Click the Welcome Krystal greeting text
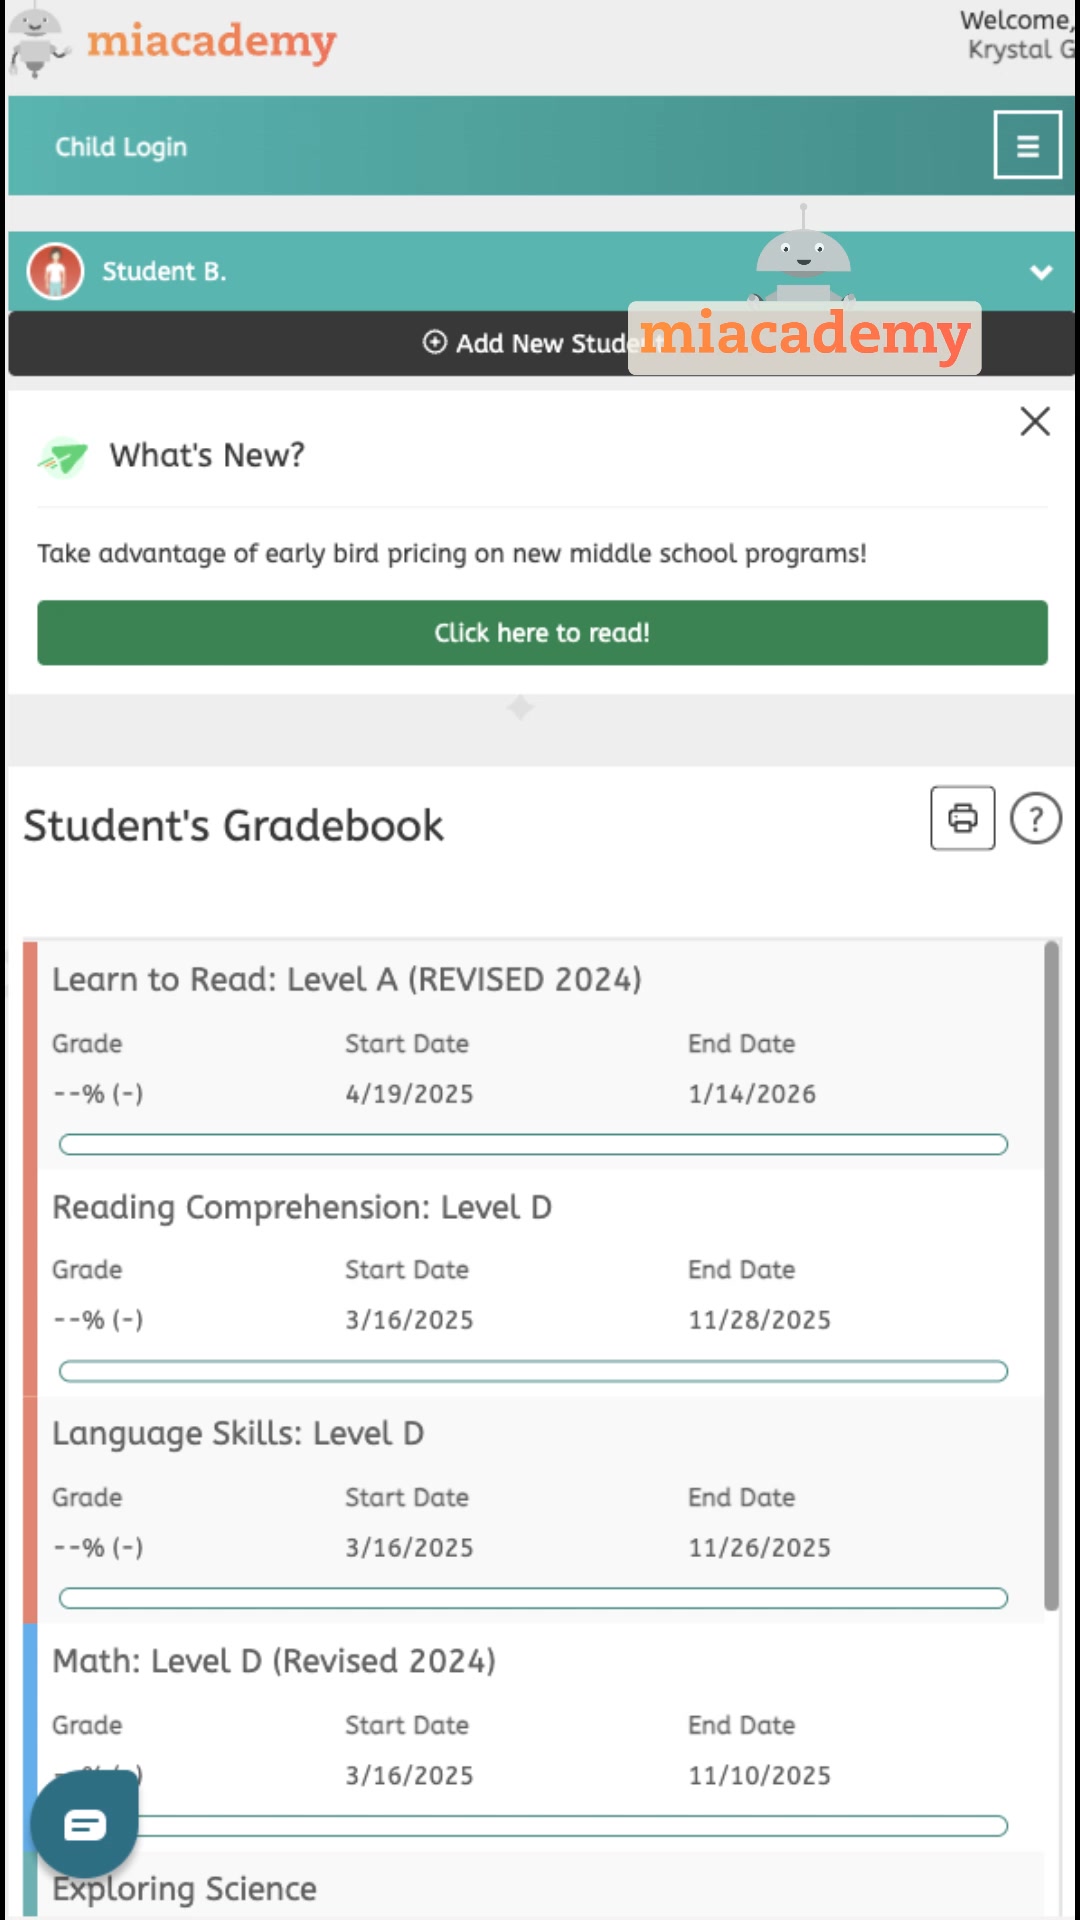 (1018, 35)
